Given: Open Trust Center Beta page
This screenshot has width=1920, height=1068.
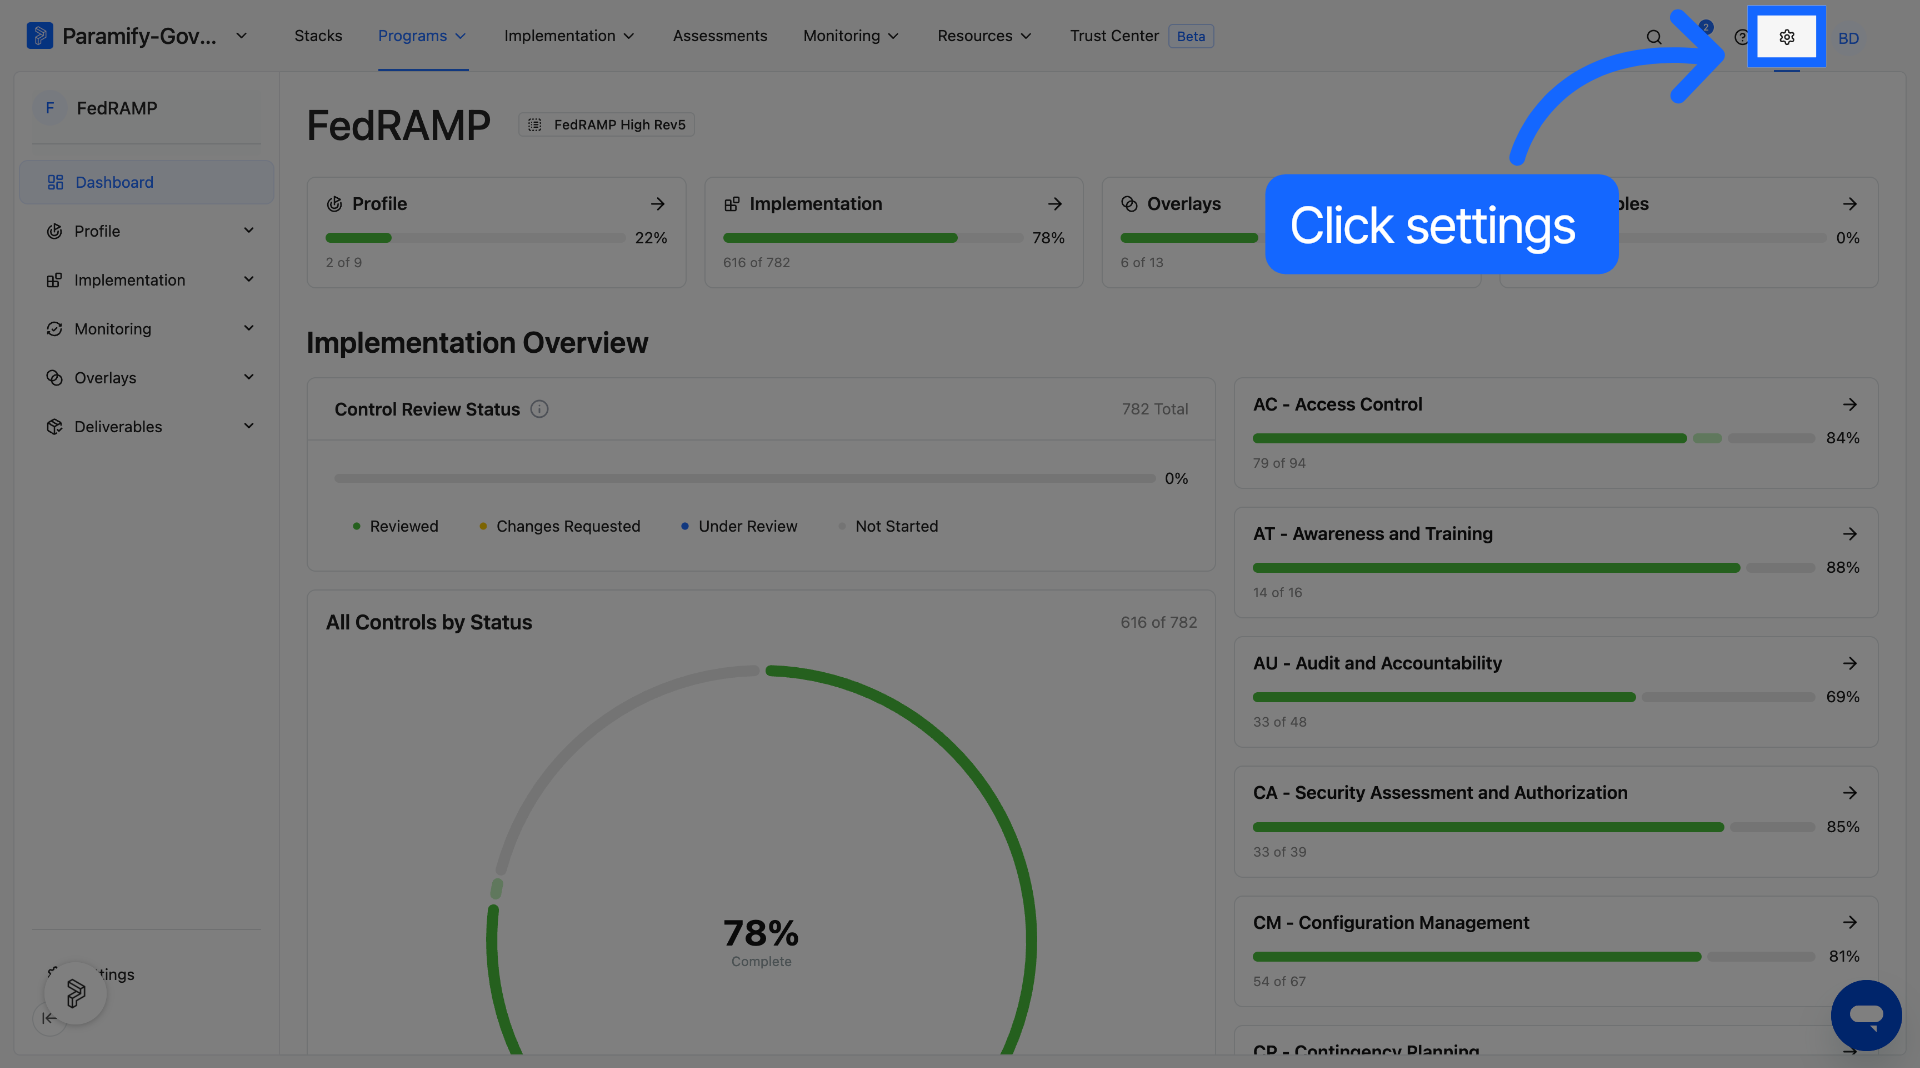Looking at the screenshot, I should coord(1141,36).
